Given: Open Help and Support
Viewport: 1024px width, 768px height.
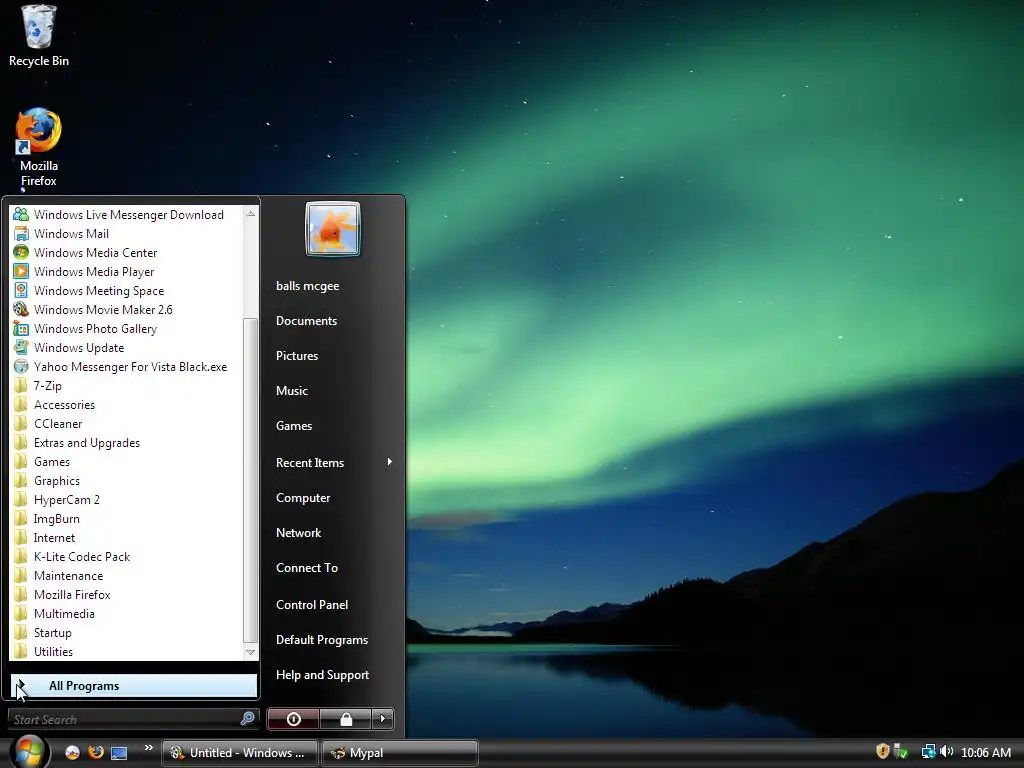Looking at the screenshot, I should pyautogui.click(x=323, y=674).
